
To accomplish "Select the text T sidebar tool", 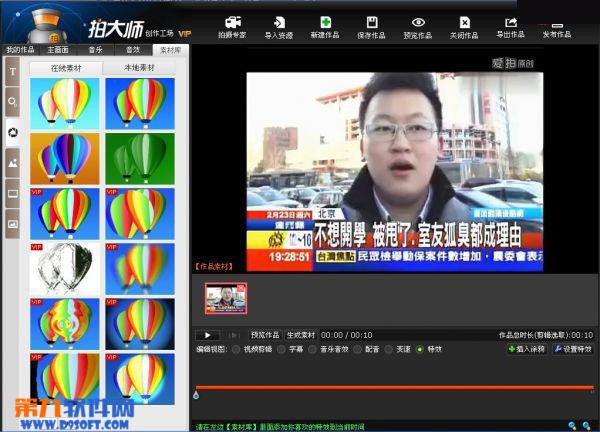I will 13,72.
